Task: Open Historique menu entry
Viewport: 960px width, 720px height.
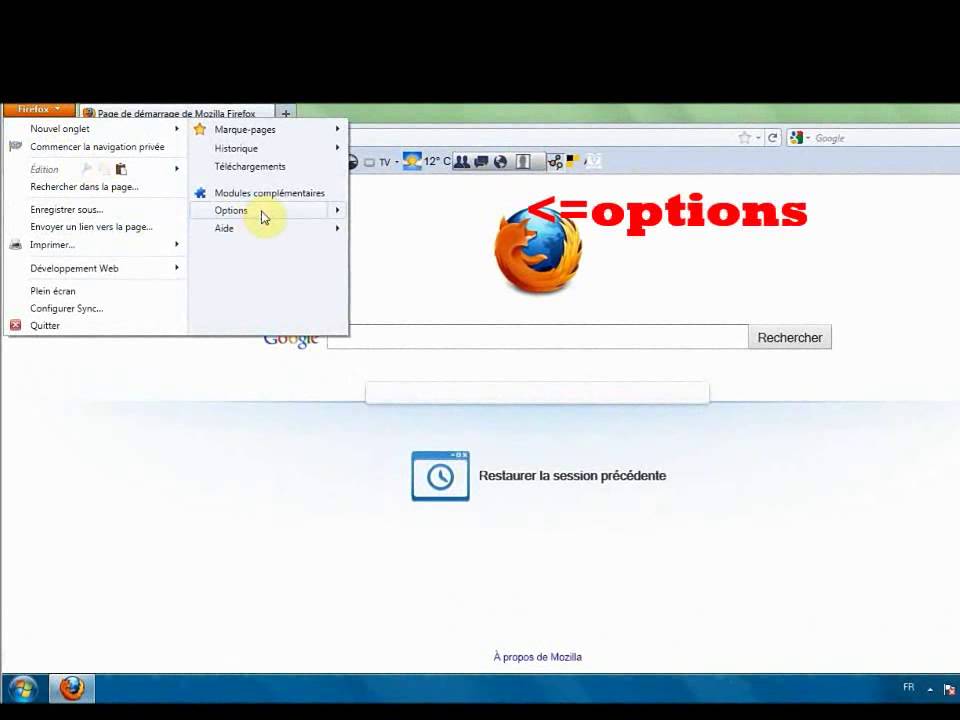Action: pyautogui.click(x=236, y=148)
